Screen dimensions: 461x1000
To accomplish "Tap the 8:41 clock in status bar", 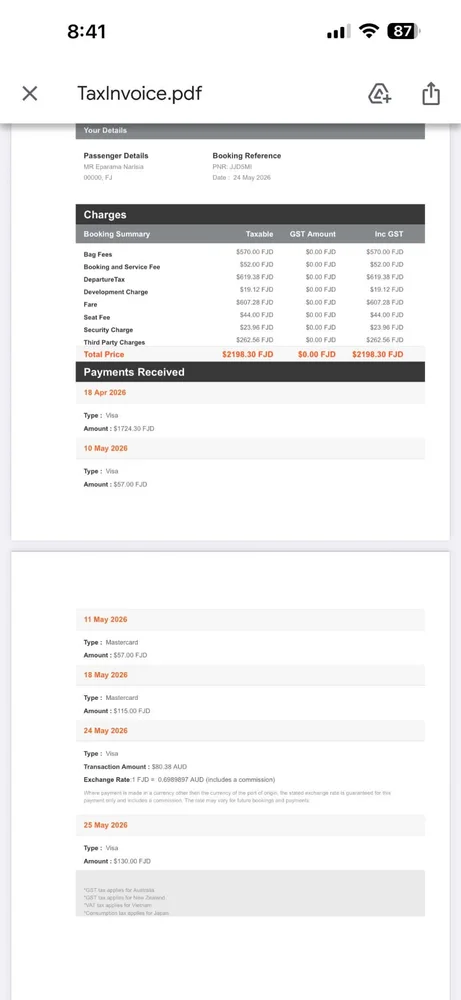I will tap(87, 31).
